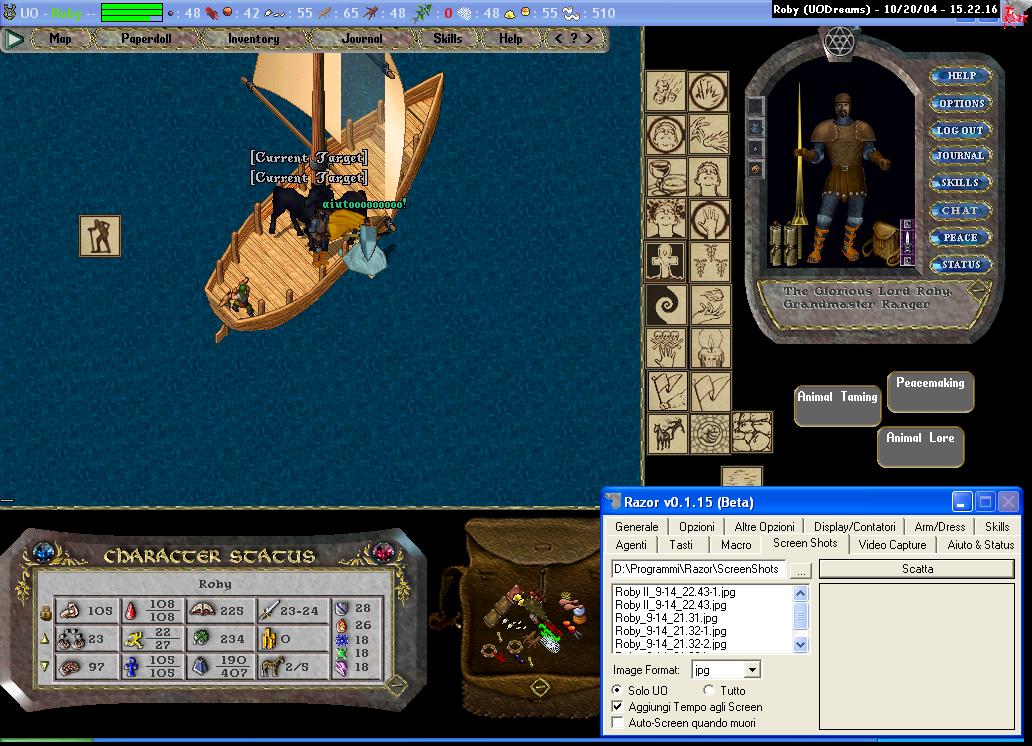1032x746 pixels.
Task: Select the Solo UO radio button
Action: (617, 690)
